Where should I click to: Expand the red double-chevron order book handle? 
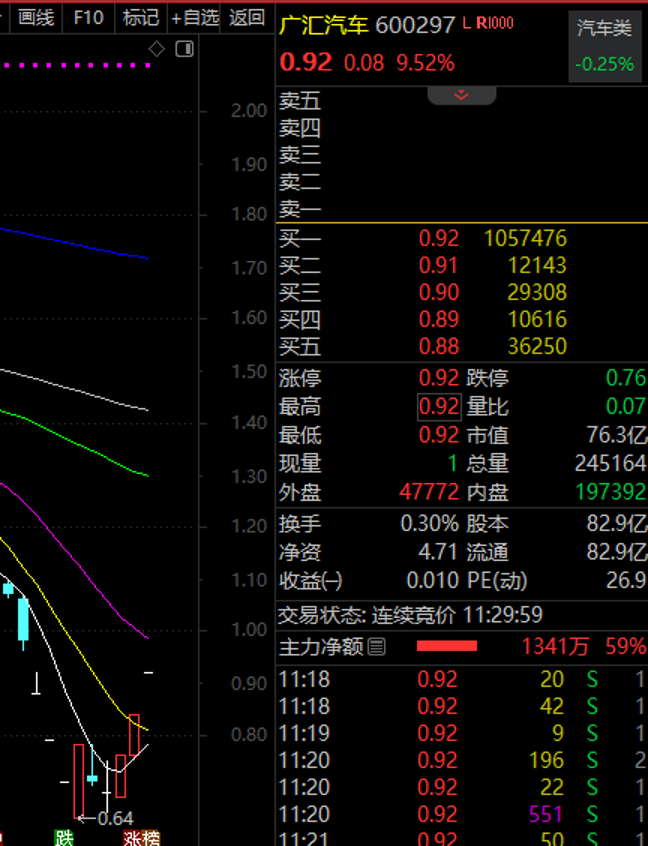point(461,95)
